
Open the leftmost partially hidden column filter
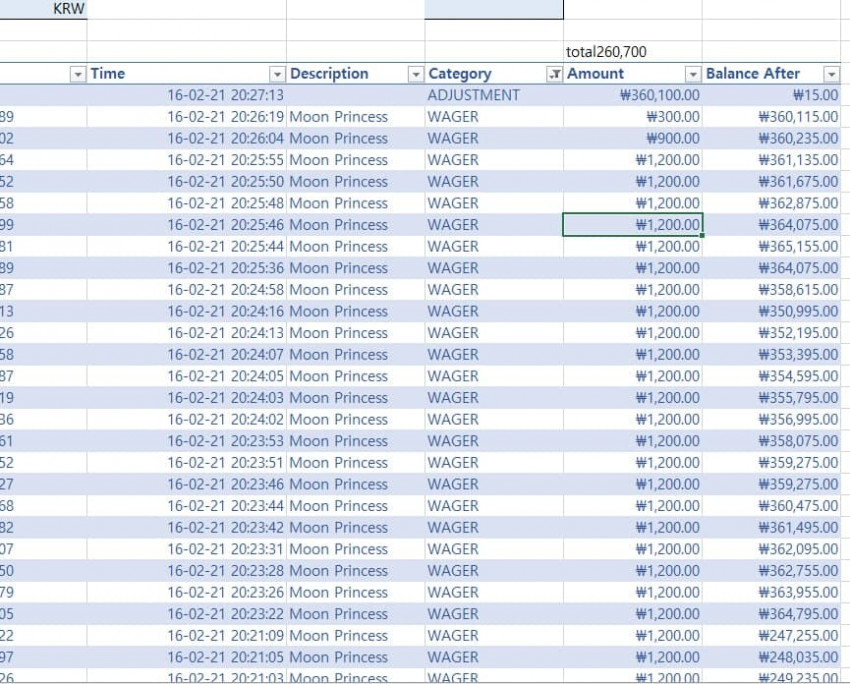[x=78, y=74]
